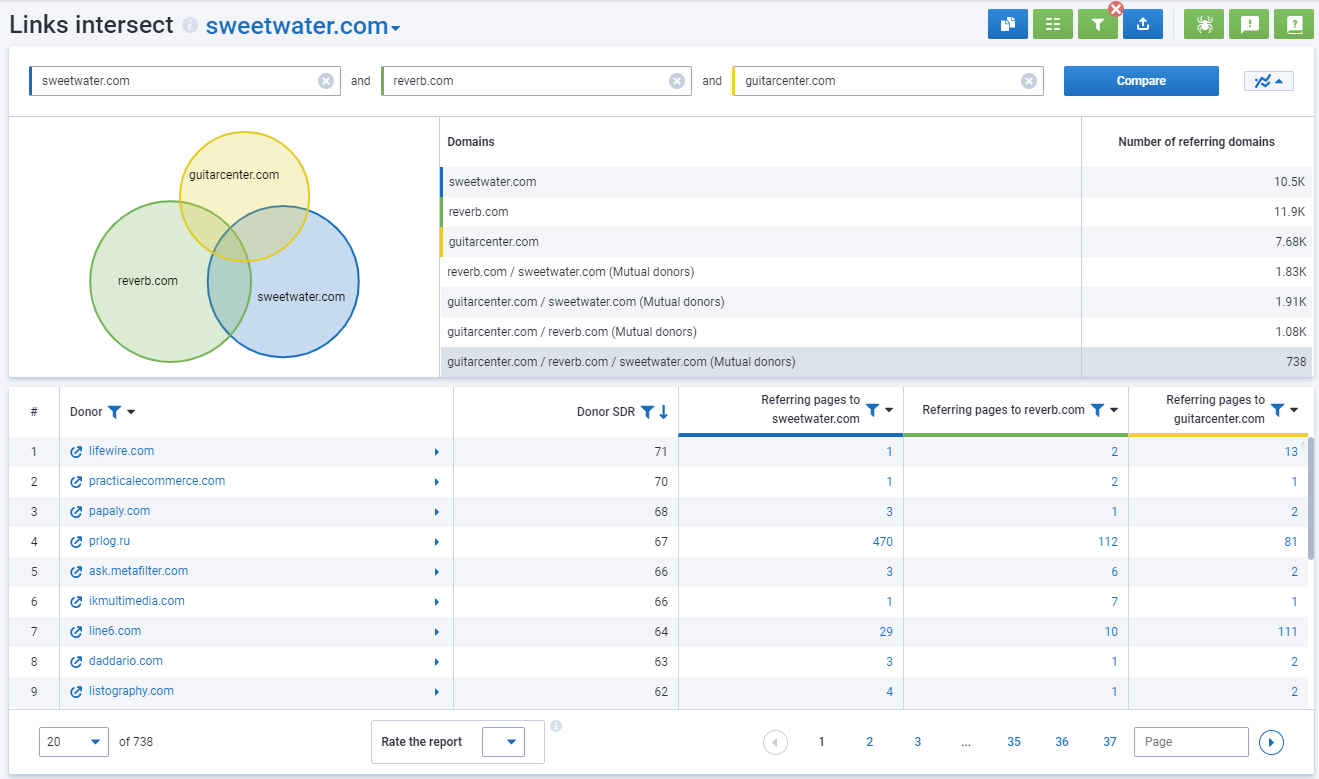Open external link icon for papaly.com
This screenshot has width=1319, height=779.
click(77, 512)
